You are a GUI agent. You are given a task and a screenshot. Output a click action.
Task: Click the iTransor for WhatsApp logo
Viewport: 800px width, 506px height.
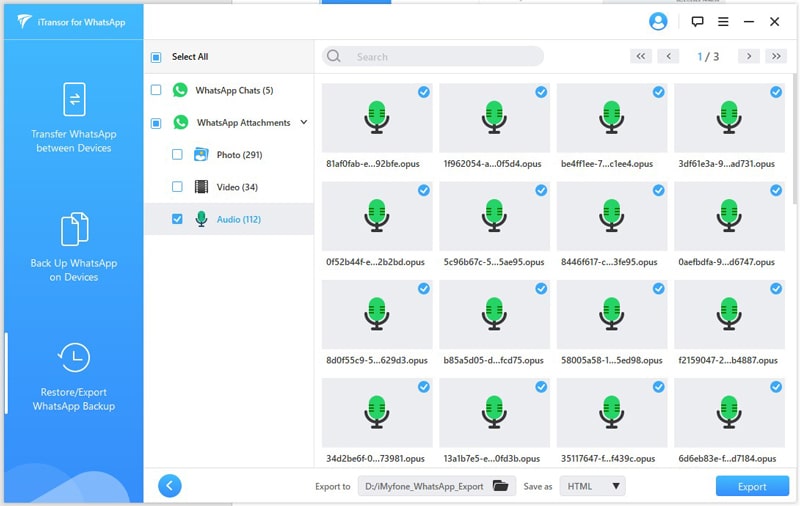pos(71,22)
